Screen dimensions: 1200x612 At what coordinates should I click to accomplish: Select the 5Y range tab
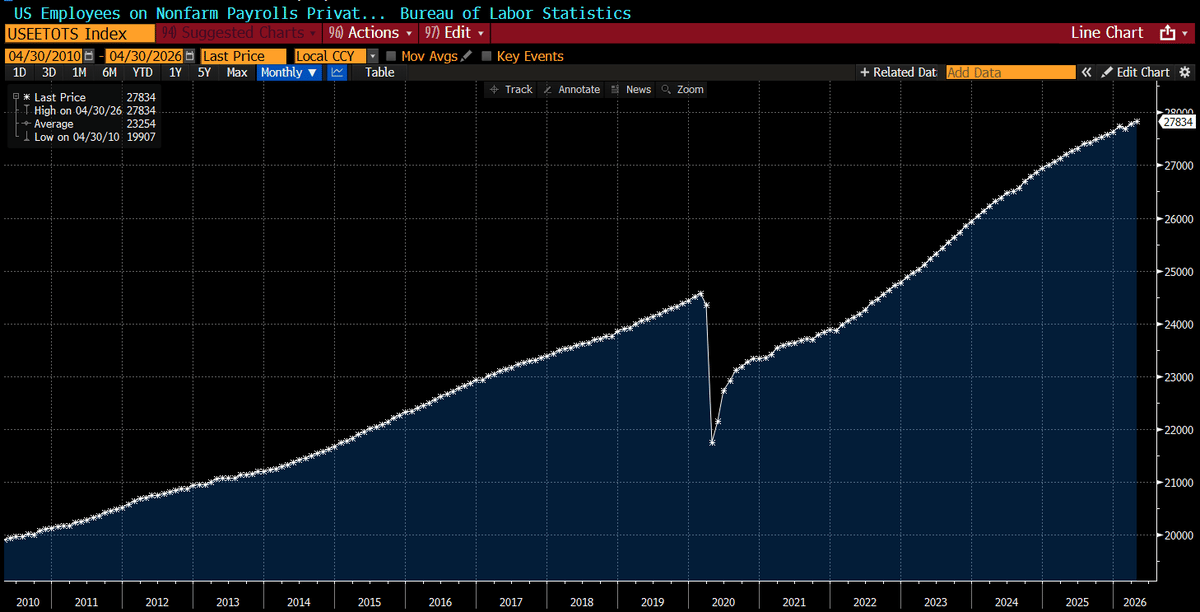[204, 72]
